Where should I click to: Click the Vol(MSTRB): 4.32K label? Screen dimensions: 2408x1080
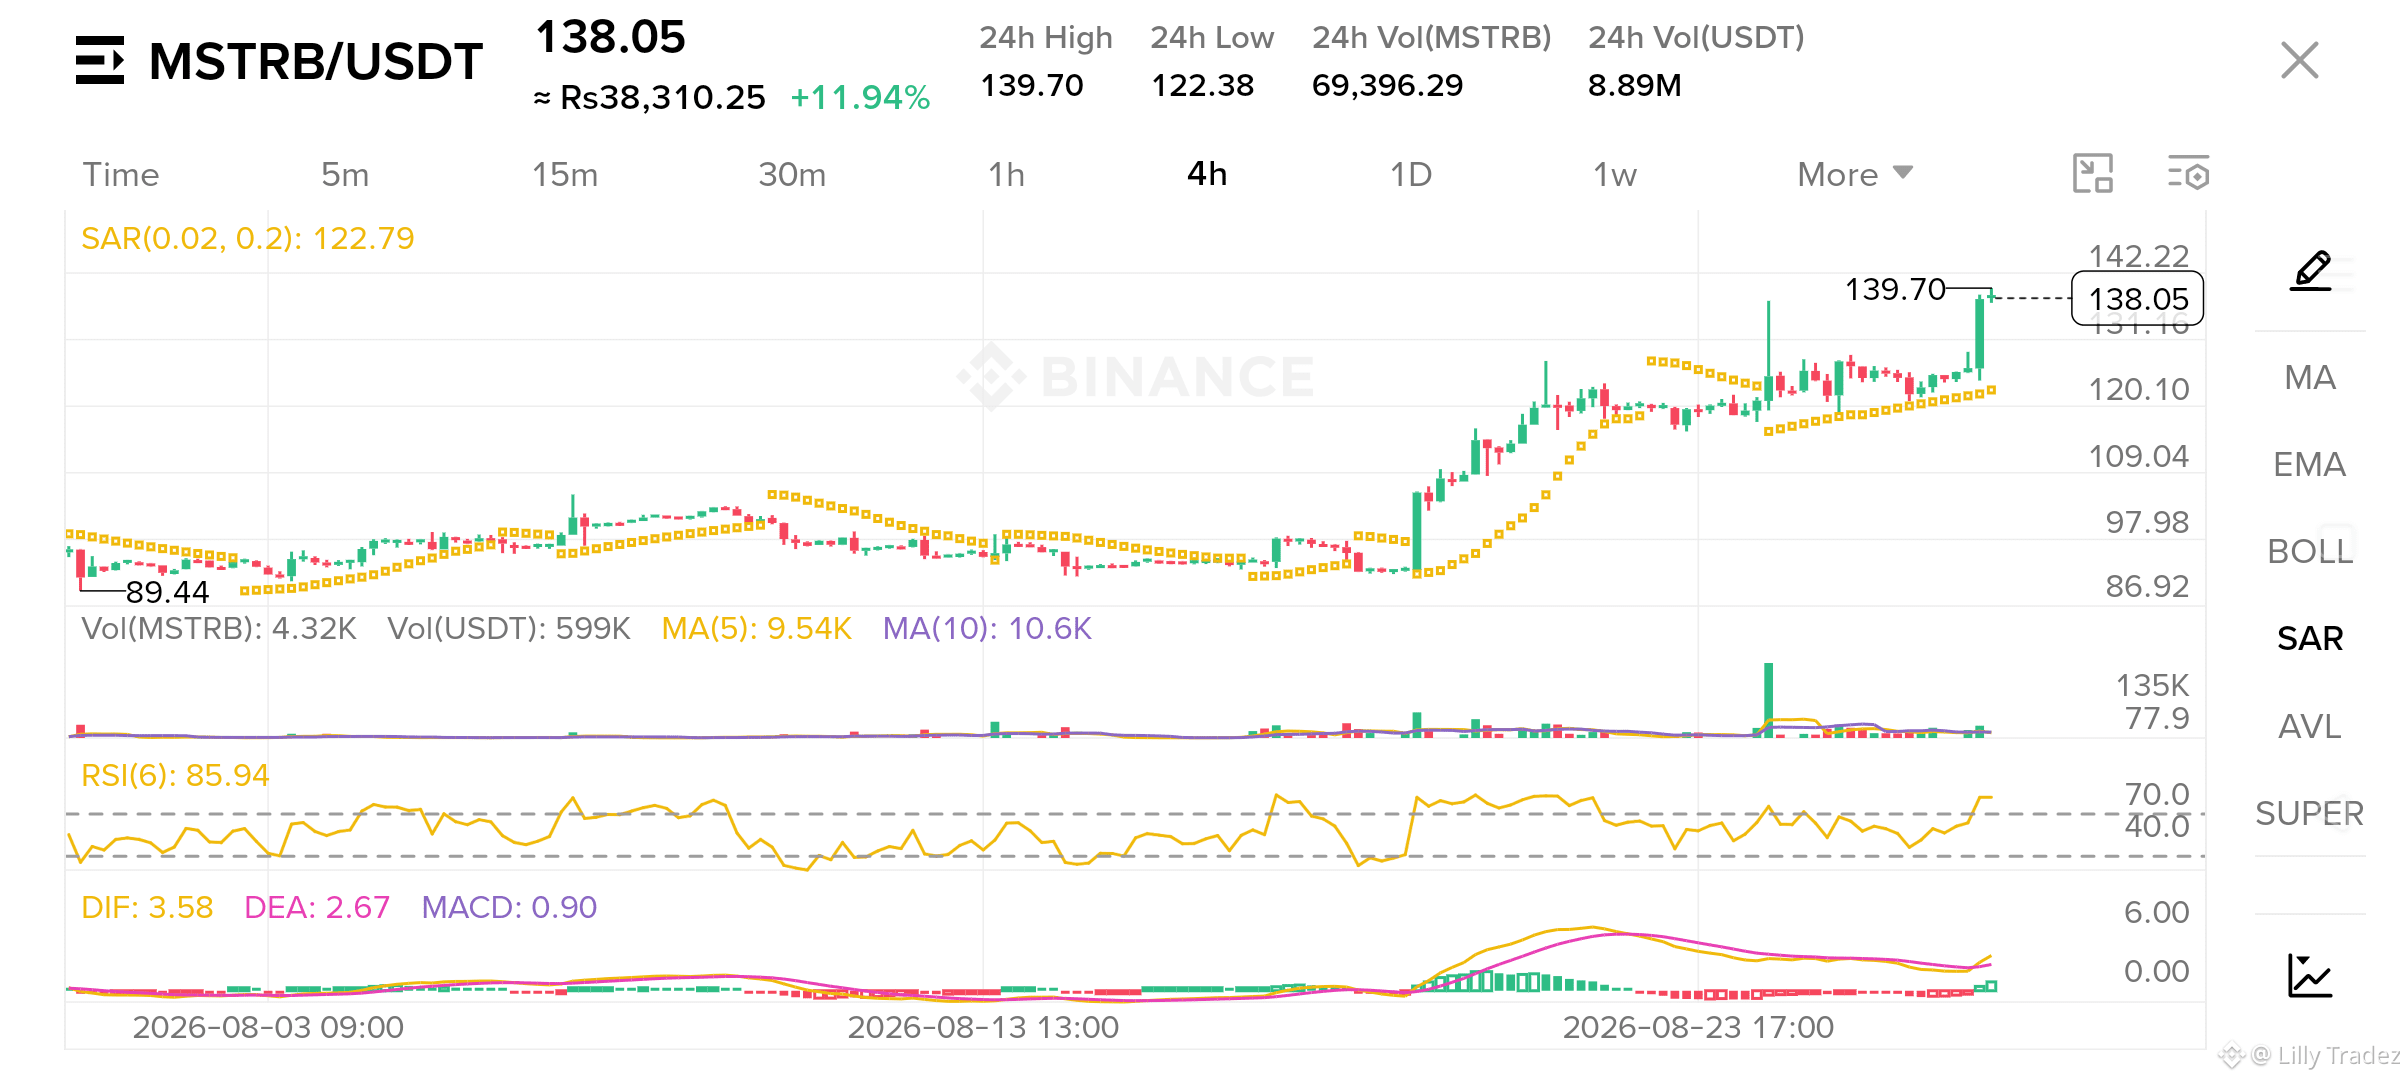pyautogui.click(x=219, y=628)
